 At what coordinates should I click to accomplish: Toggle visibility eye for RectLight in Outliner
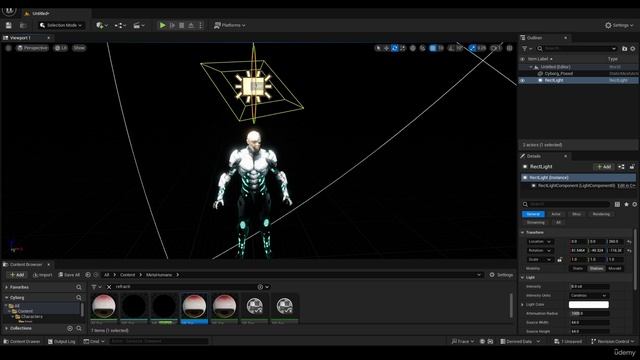[522, 80]
